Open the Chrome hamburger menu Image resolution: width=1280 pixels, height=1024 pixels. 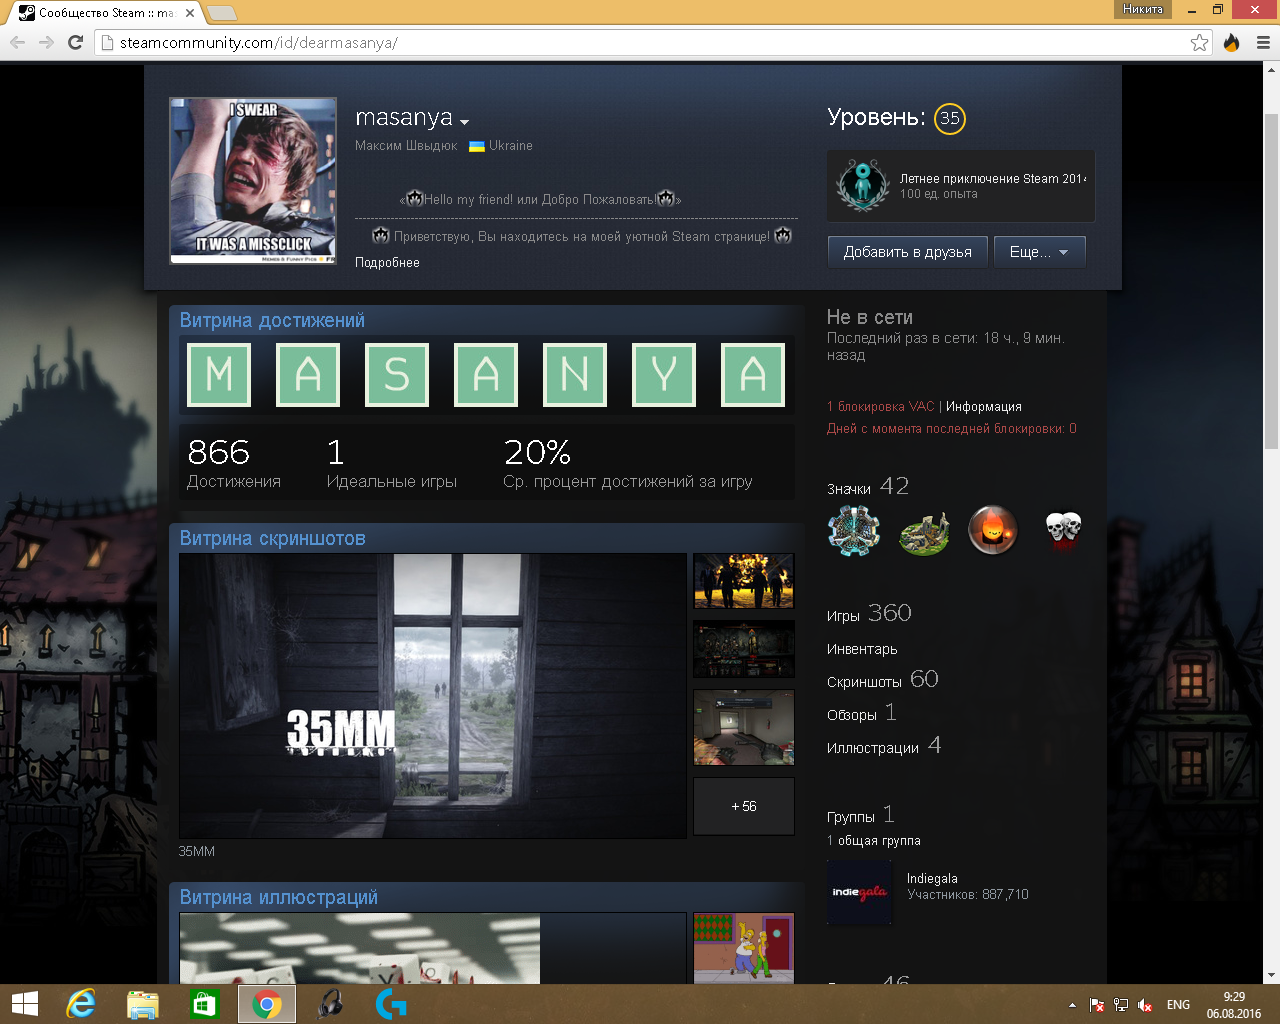(1263, 42)
